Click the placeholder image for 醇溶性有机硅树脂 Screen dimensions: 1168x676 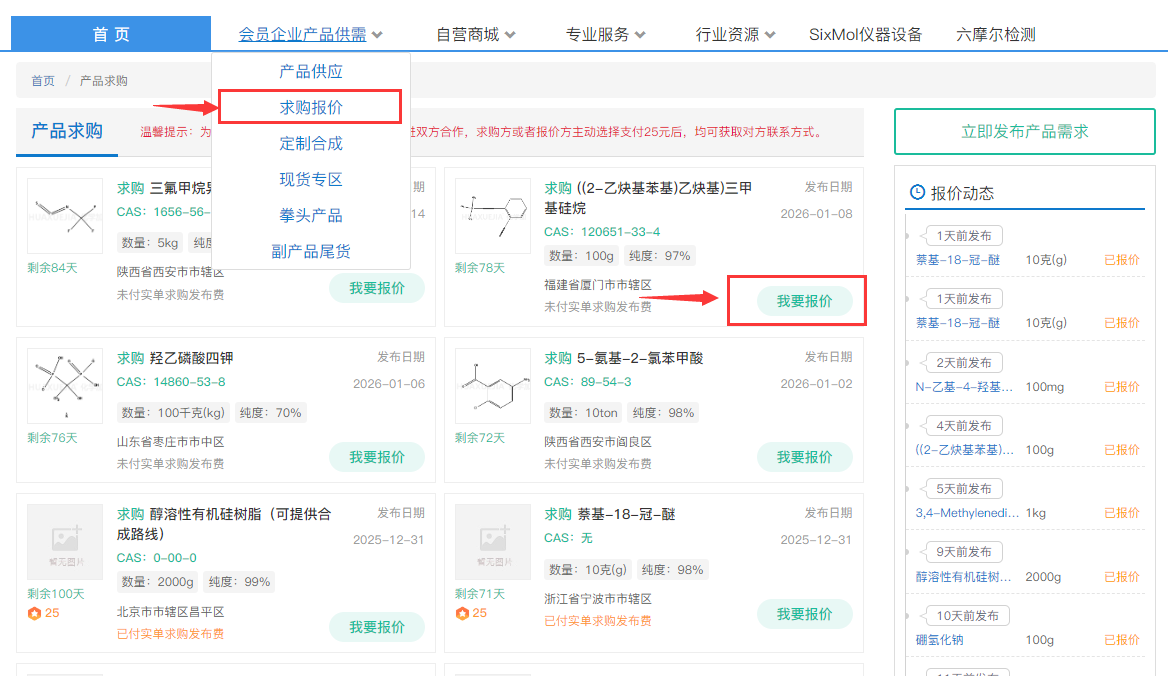click(65, 542)
